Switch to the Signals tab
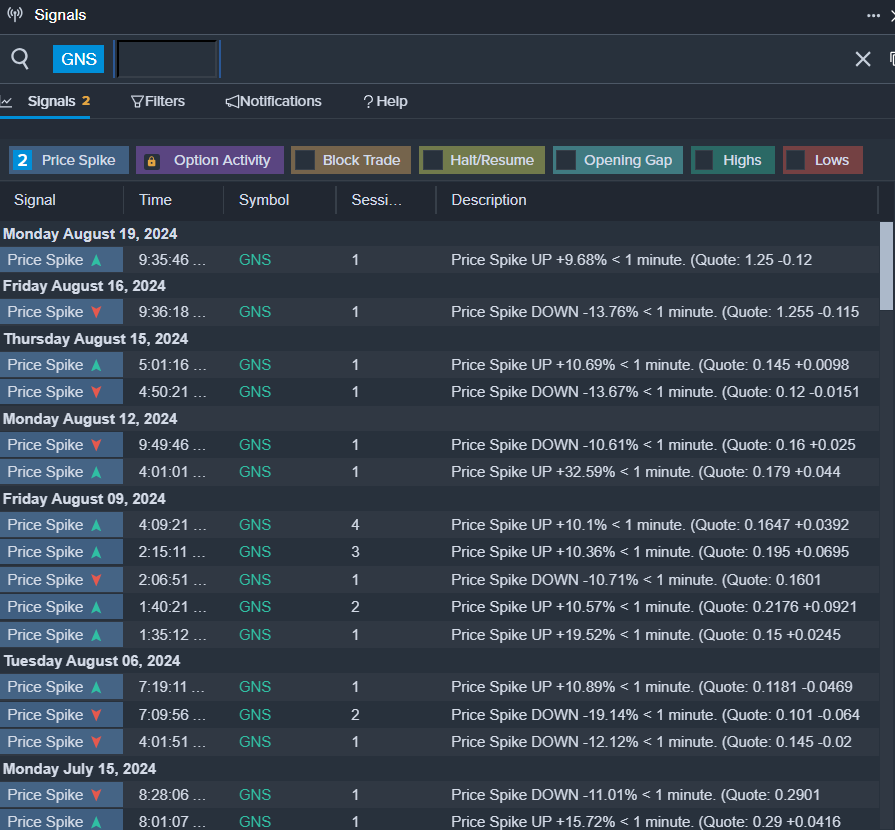The width and height of the screenshot is (895, 830). pos(51,101)
